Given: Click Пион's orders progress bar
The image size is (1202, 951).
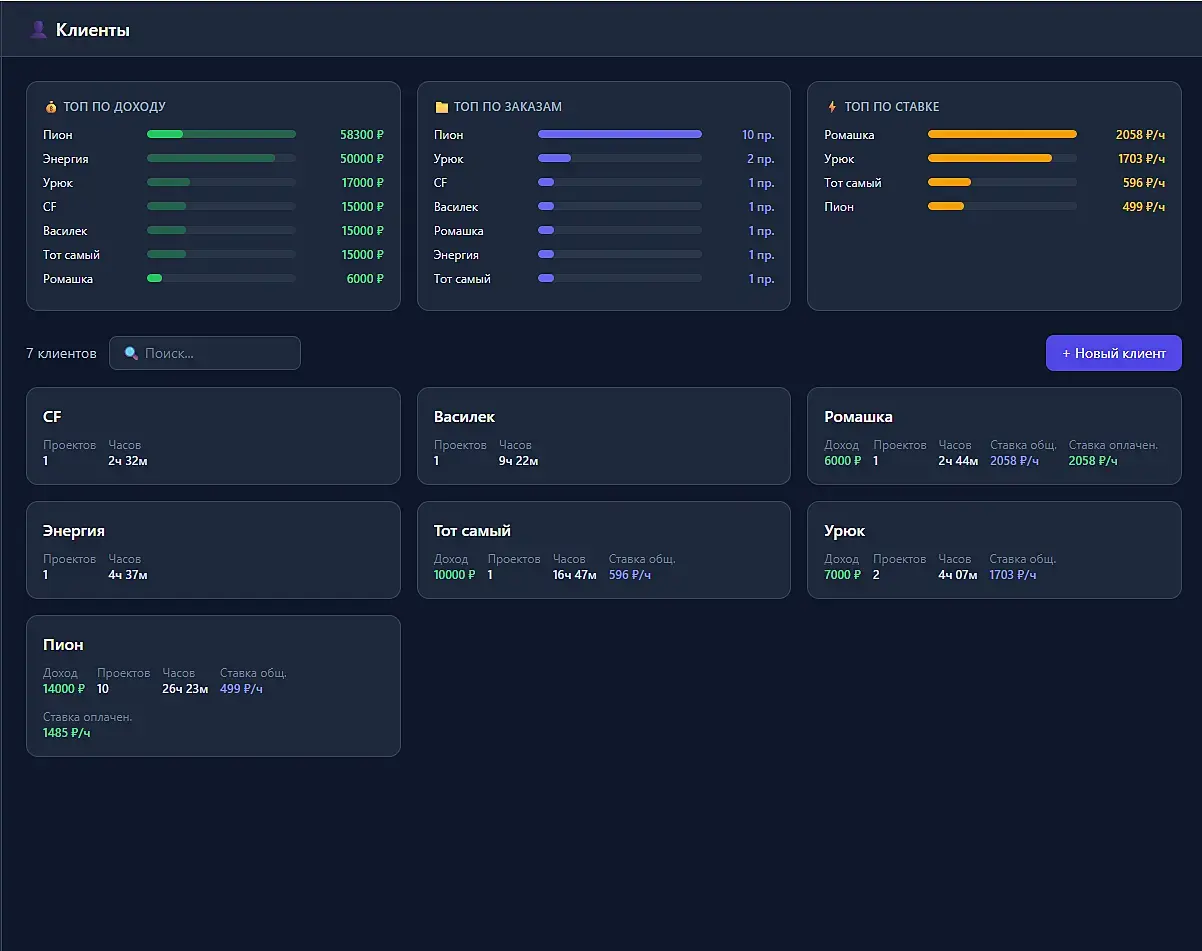Looking at the screenshot, I should pos(620,134).
